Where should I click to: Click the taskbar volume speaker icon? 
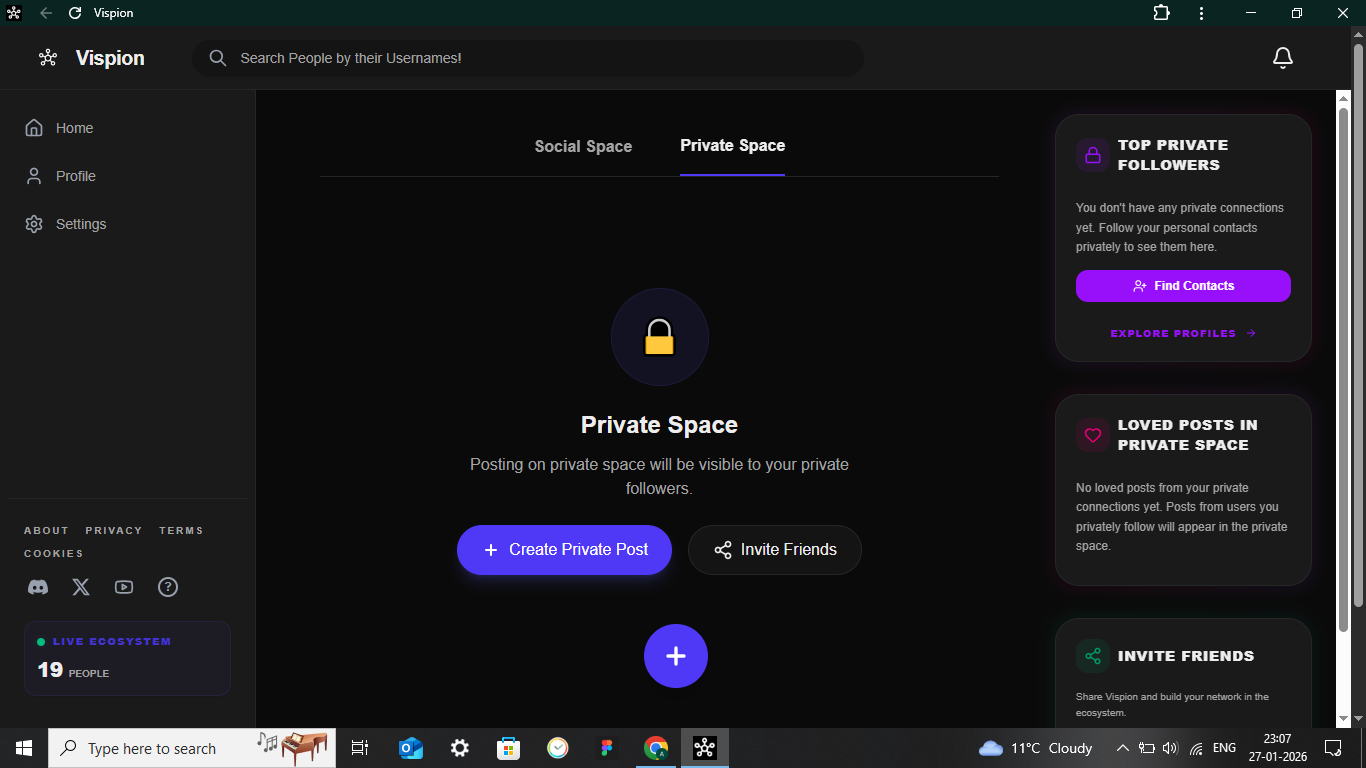(1171, 748)
